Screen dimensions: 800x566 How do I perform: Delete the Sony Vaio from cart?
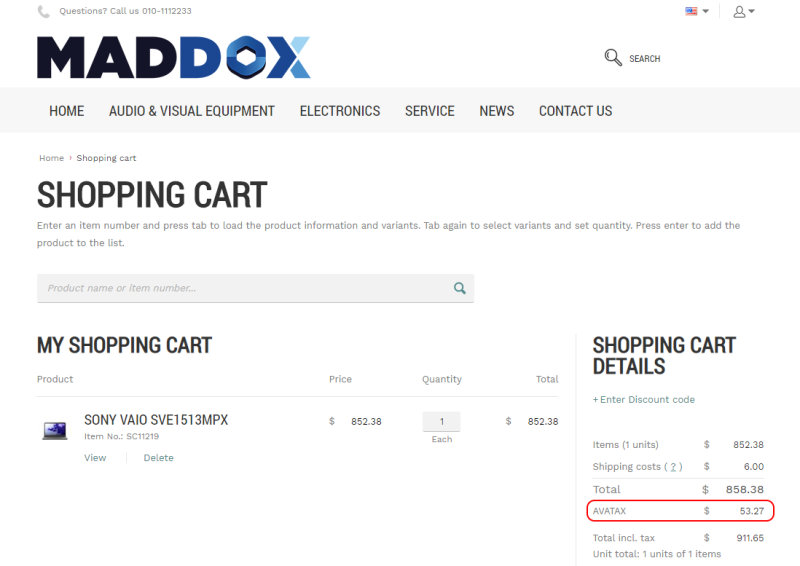[x=158, y=458]
